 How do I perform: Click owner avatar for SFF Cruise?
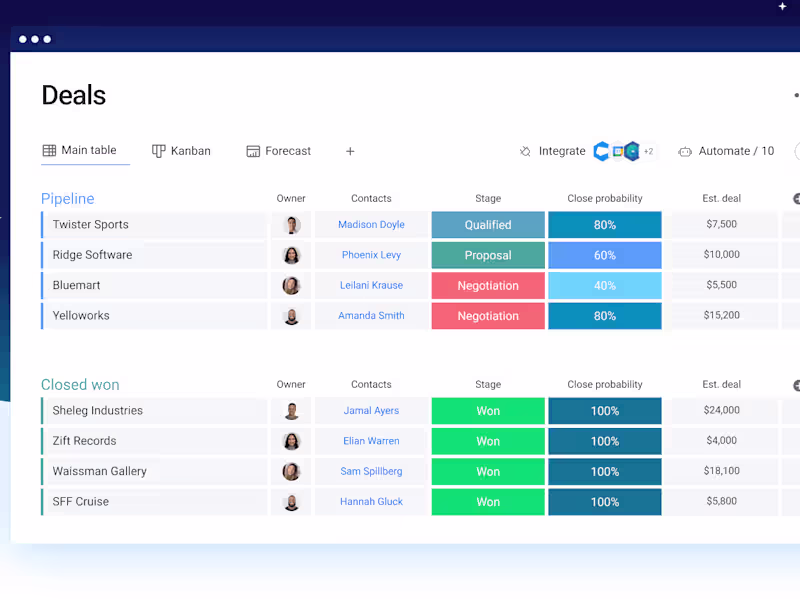coord(291,503)
